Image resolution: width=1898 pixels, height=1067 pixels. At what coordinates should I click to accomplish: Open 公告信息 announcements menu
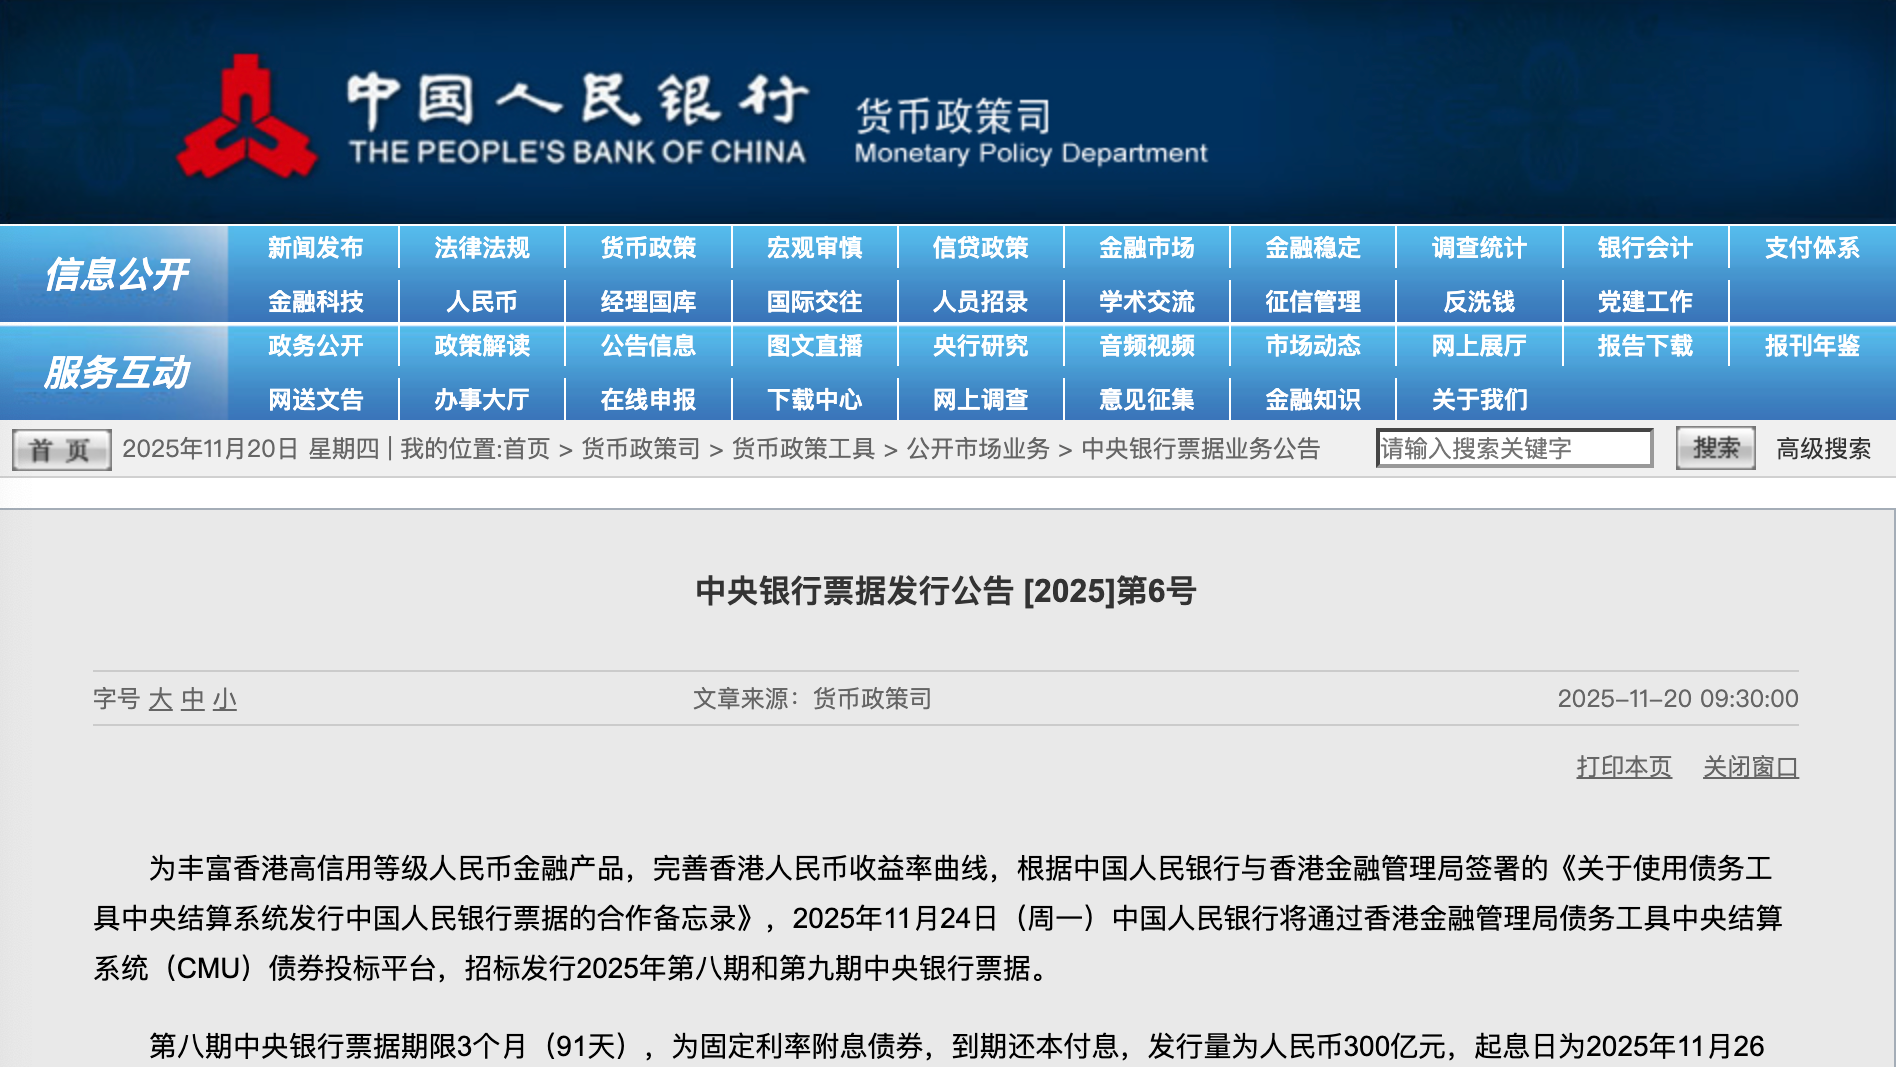[648, 346]
